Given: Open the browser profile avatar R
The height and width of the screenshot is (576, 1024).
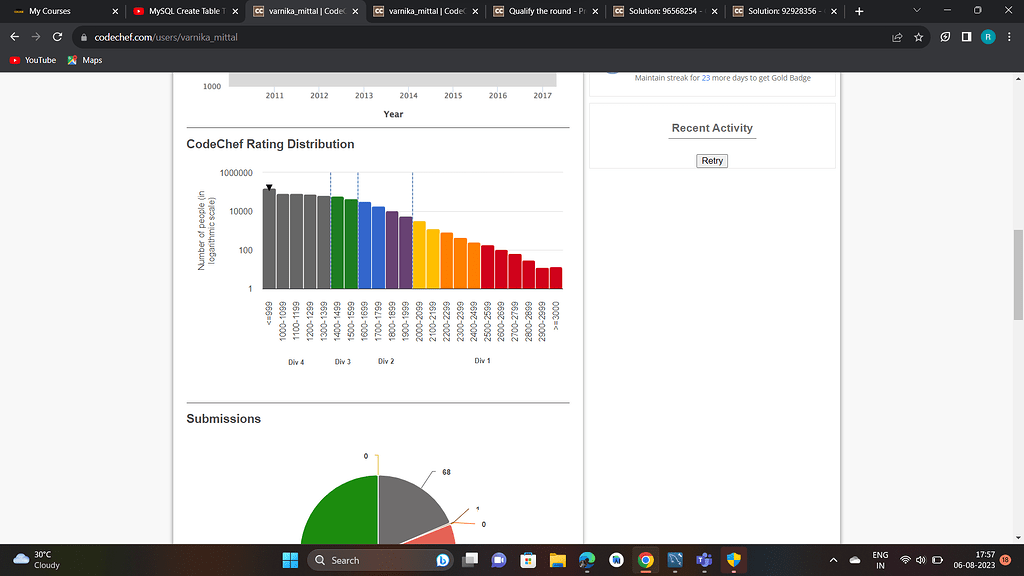Looking at the screenshot, I should 988,36.
